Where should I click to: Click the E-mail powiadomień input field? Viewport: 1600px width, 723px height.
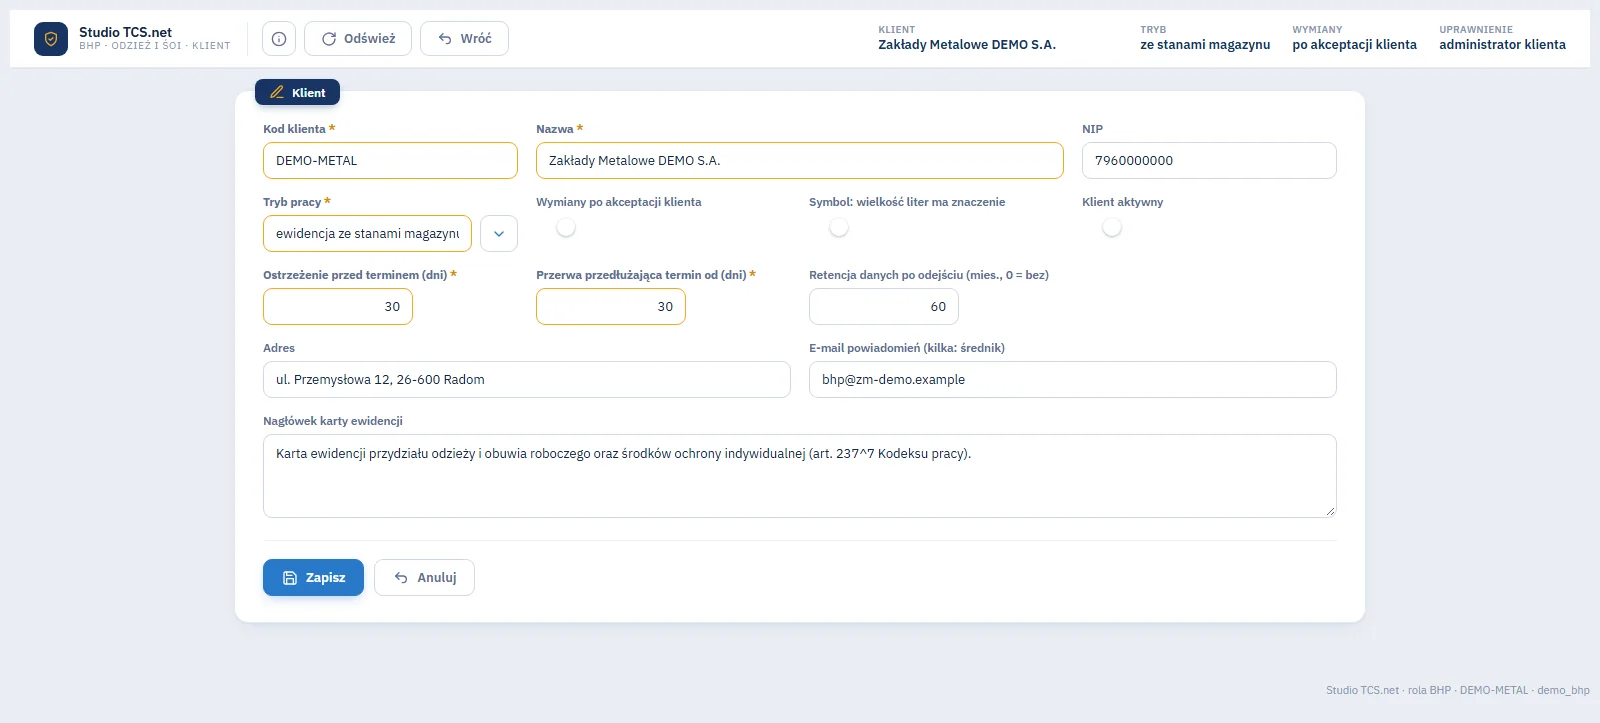[1073, 380]
